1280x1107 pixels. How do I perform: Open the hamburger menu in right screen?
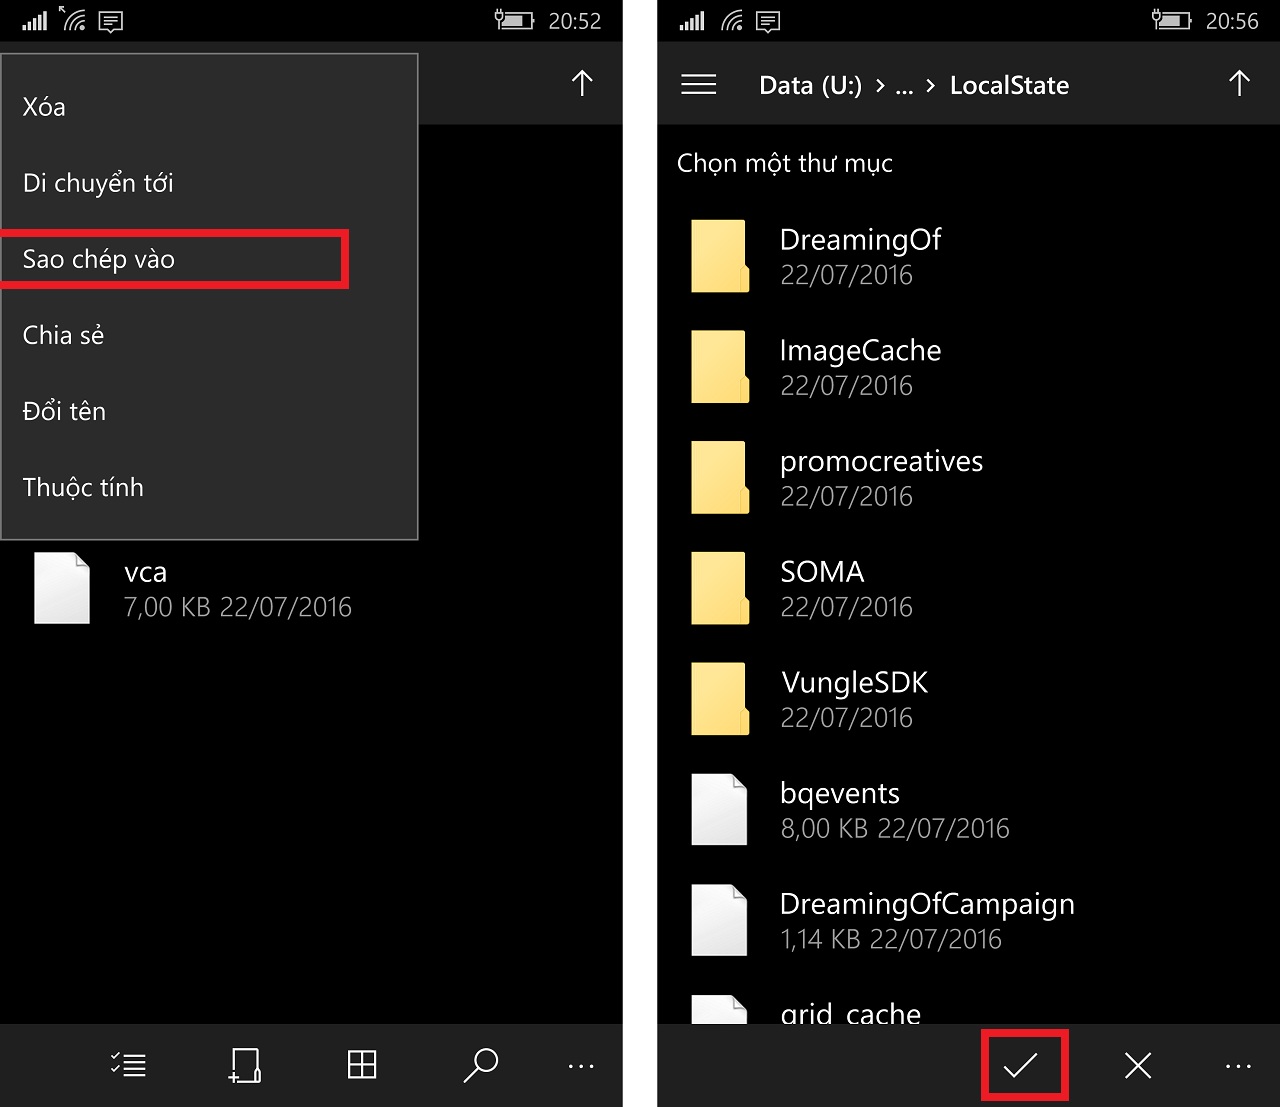click(x=698, y=85)
